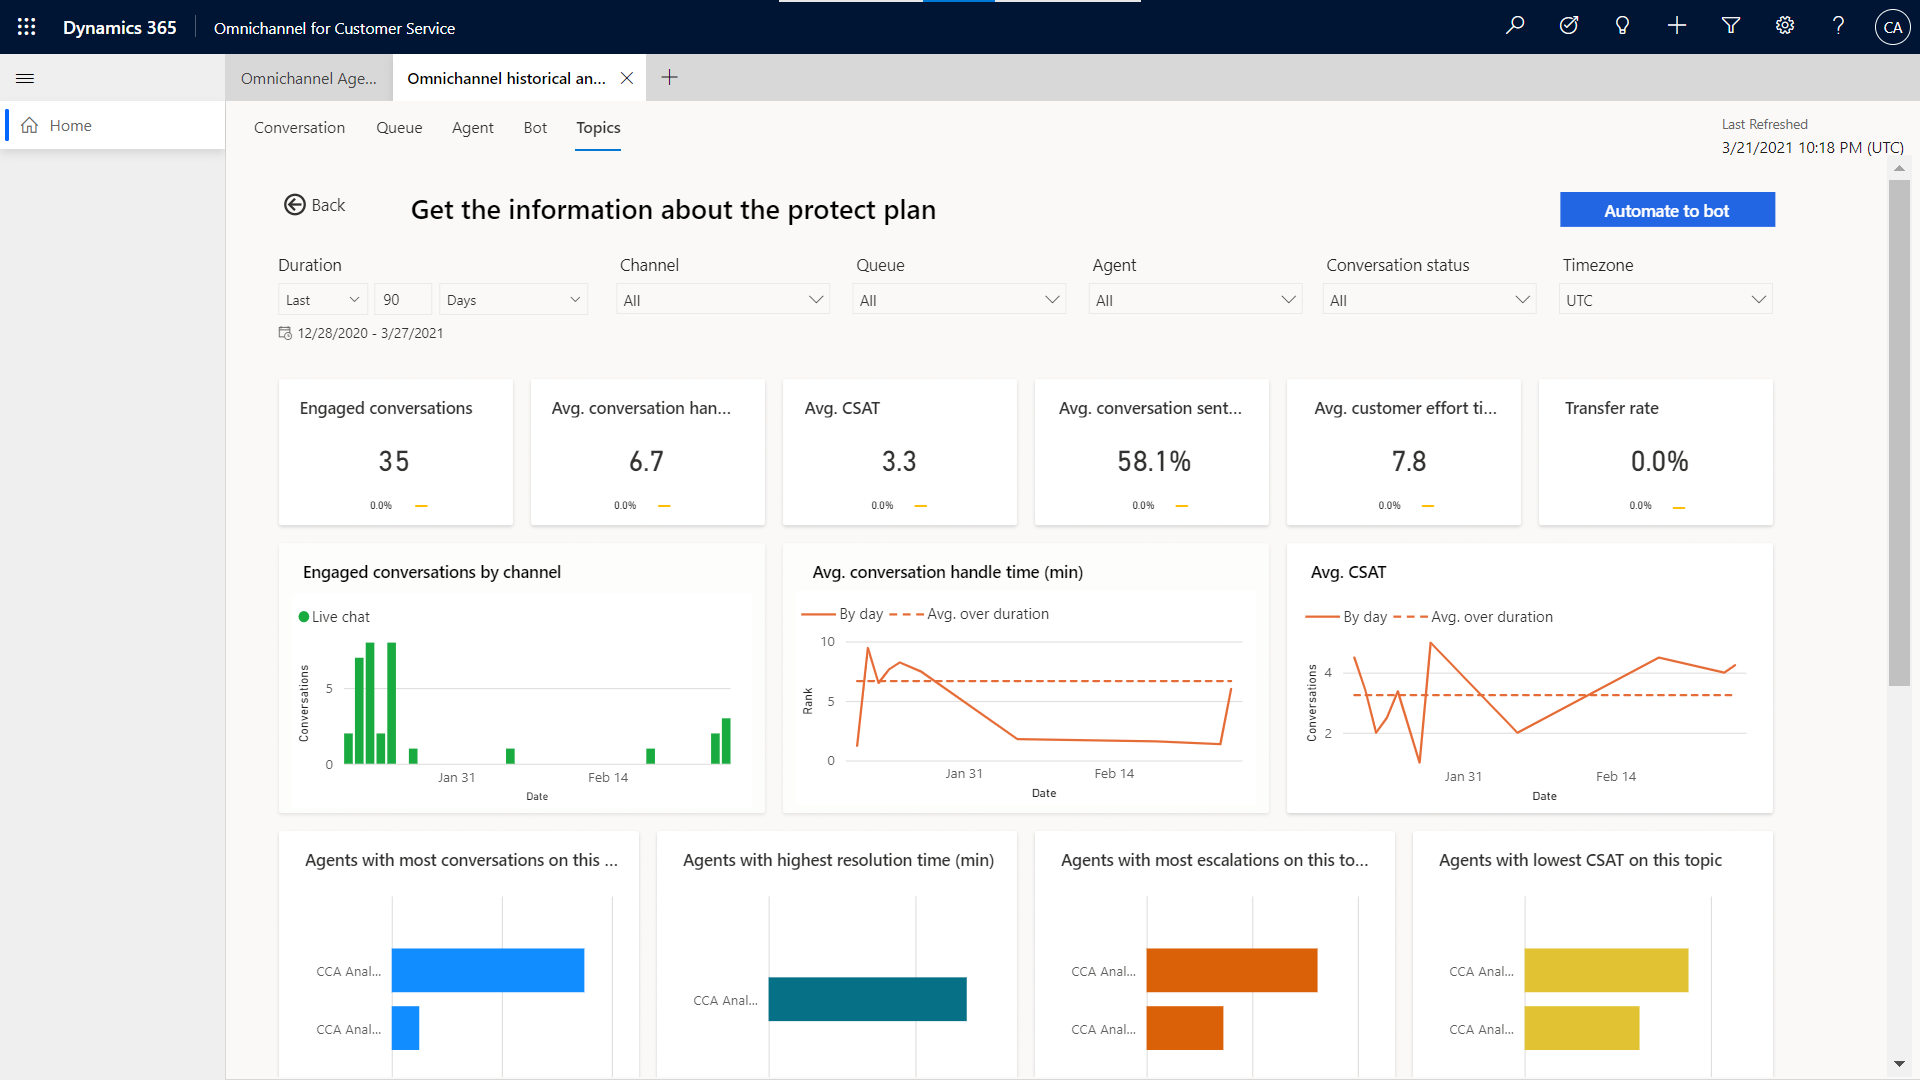The height and width of the screenshot is (1080, 1920).
Task: Click the home icon in the sidebar
Action: point(28,125)
